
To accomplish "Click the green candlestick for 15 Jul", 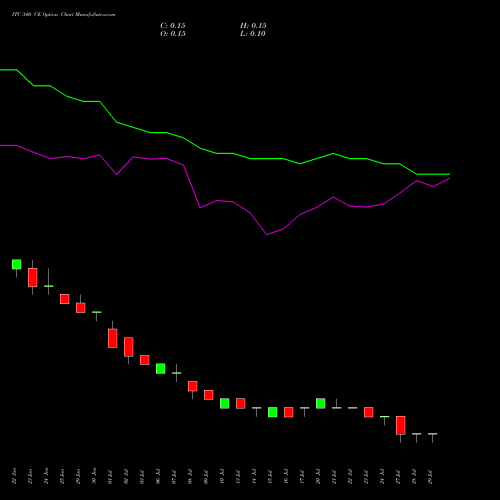I will (x=273, y=412).
